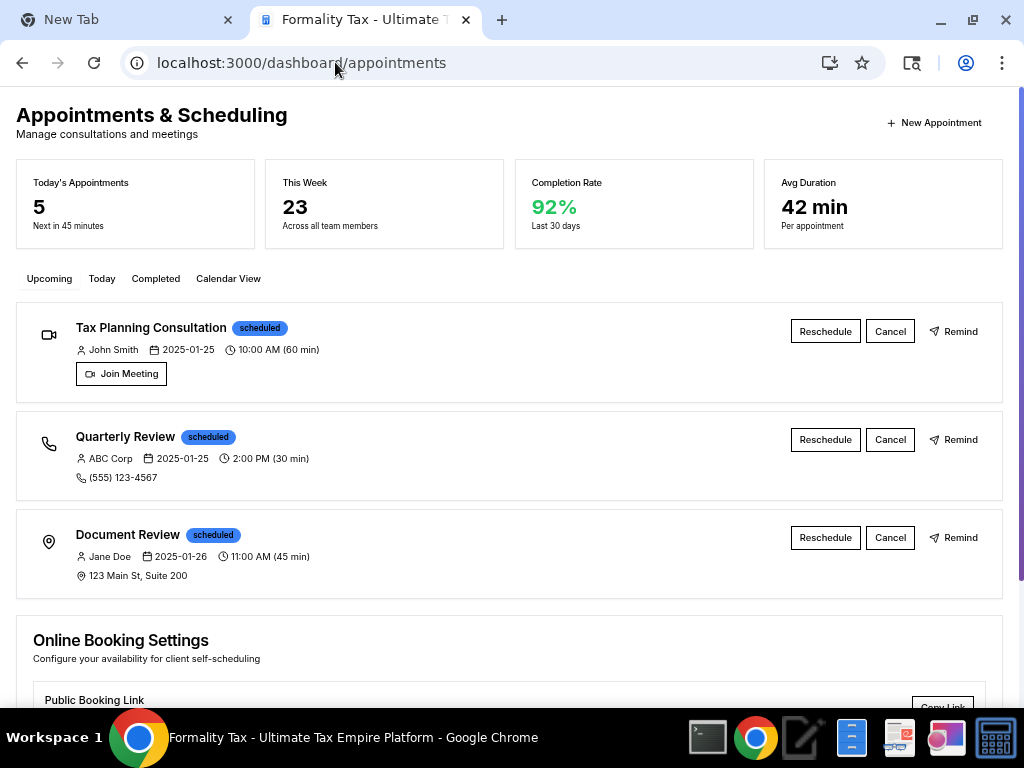Open the terminal from the taskbar

(x=708, y=738)
